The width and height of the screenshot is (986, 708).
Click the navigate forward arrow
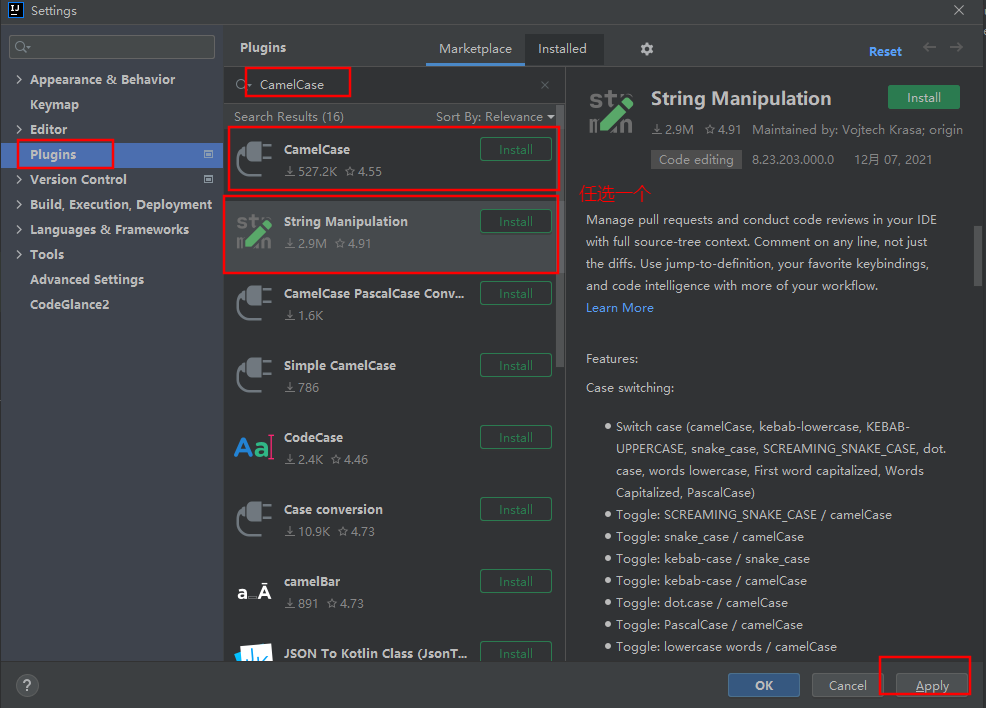point(956,47)
